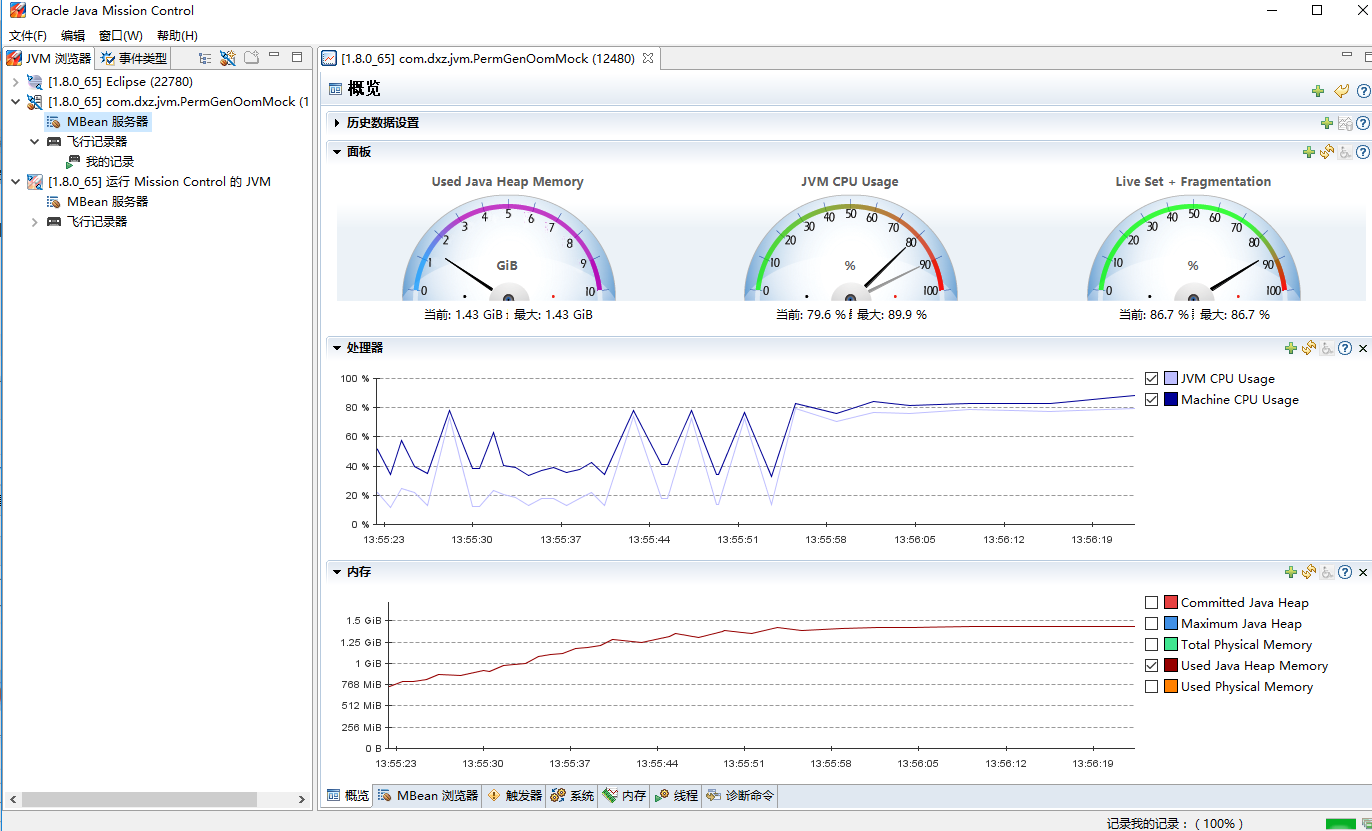Switch to the 诊断命令 bottom tab
This screenshot has width=1372, height=831.
740,796
